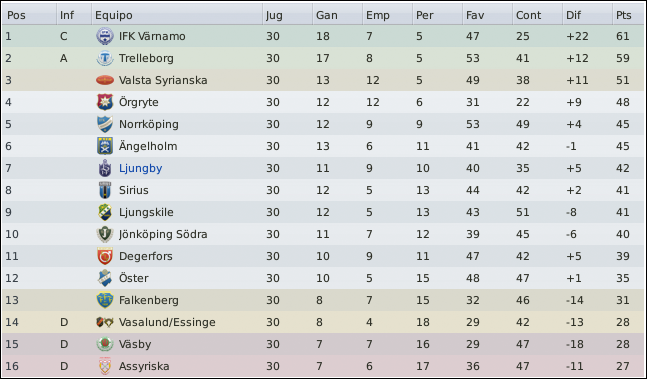Open the Ljungby team link
This screenshot has width=647, height=379.
pyautogui.click(x=140, y=168)
